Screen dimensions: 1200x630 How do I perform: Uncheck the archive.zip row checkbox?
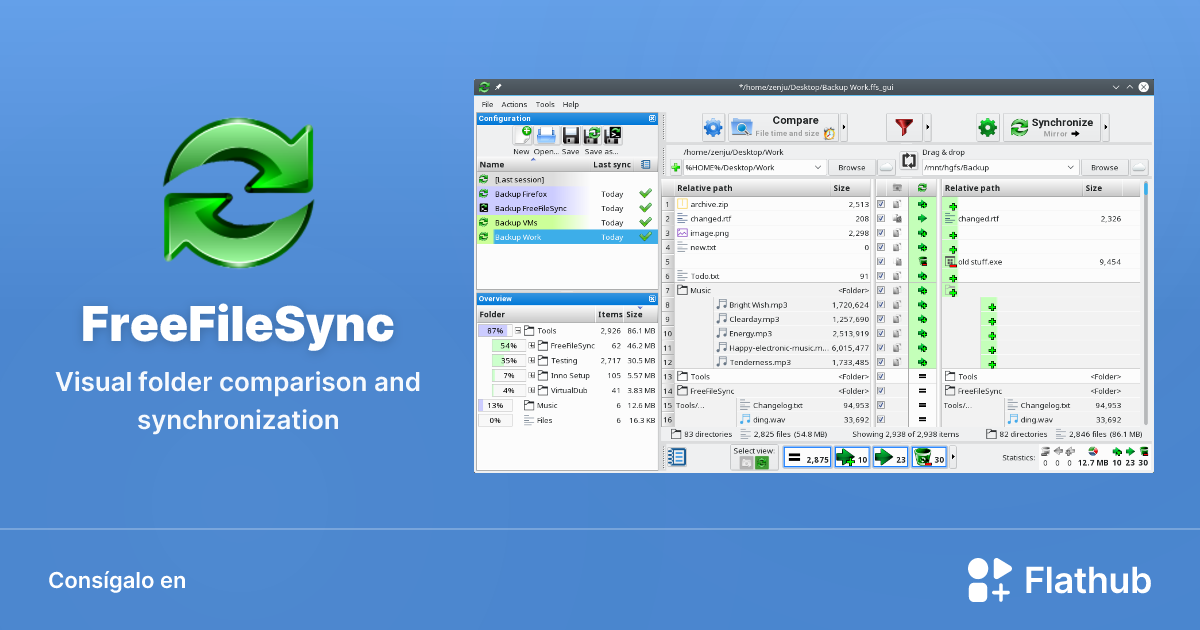tap(882, 203)
